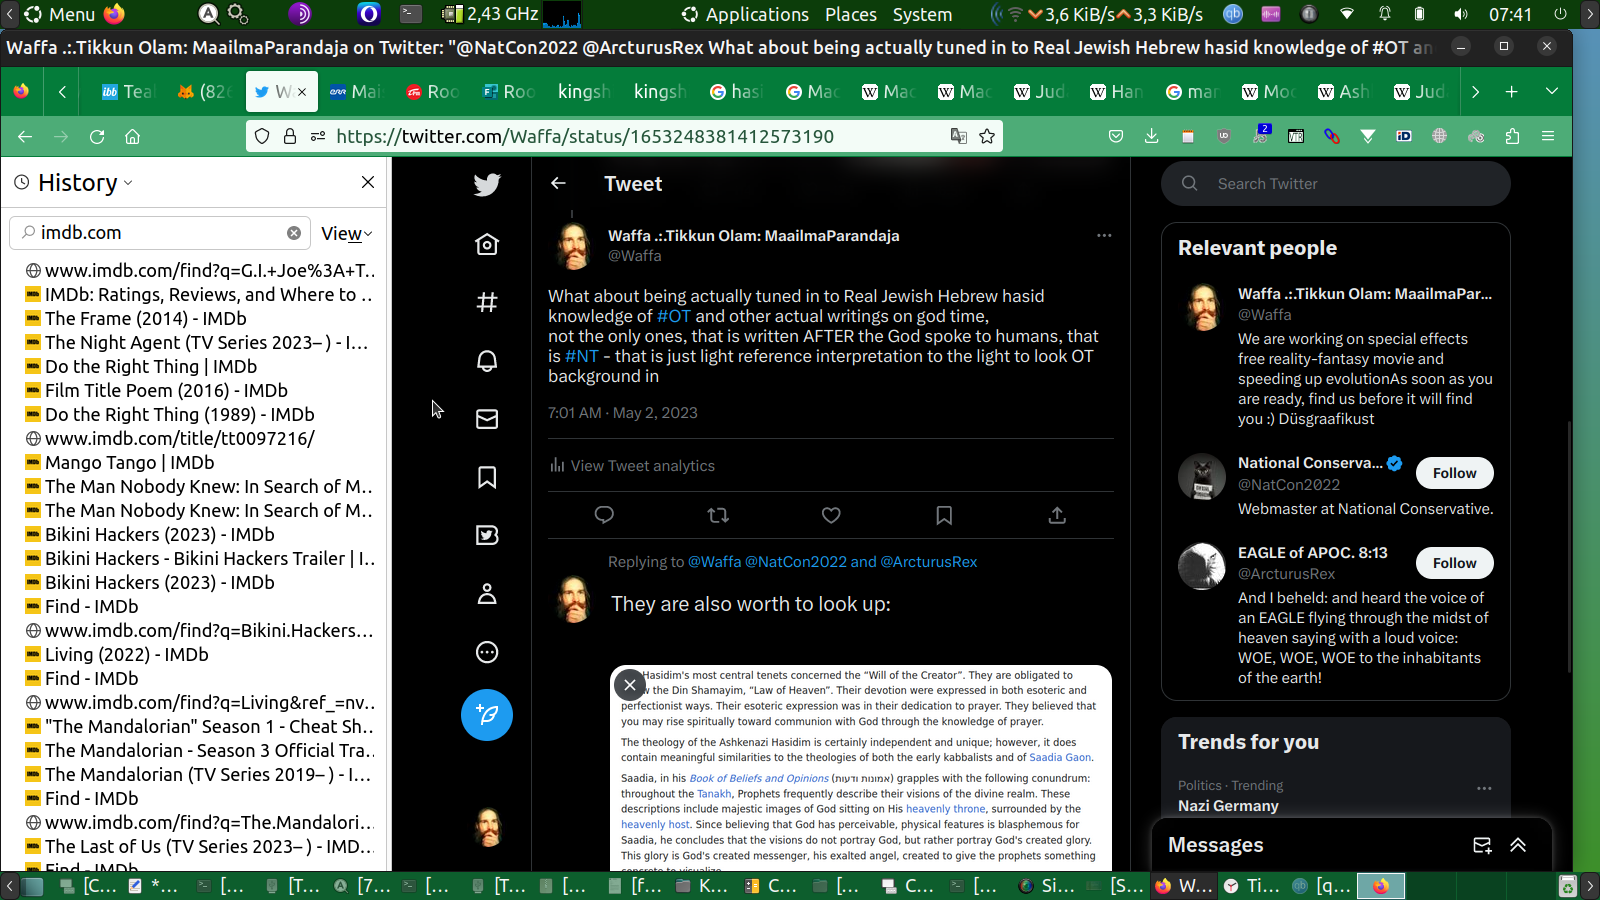Open Twitter Messages envelope icon in sidebar
The width and height of the screenshot is (1600, 900).
point(487,419)
